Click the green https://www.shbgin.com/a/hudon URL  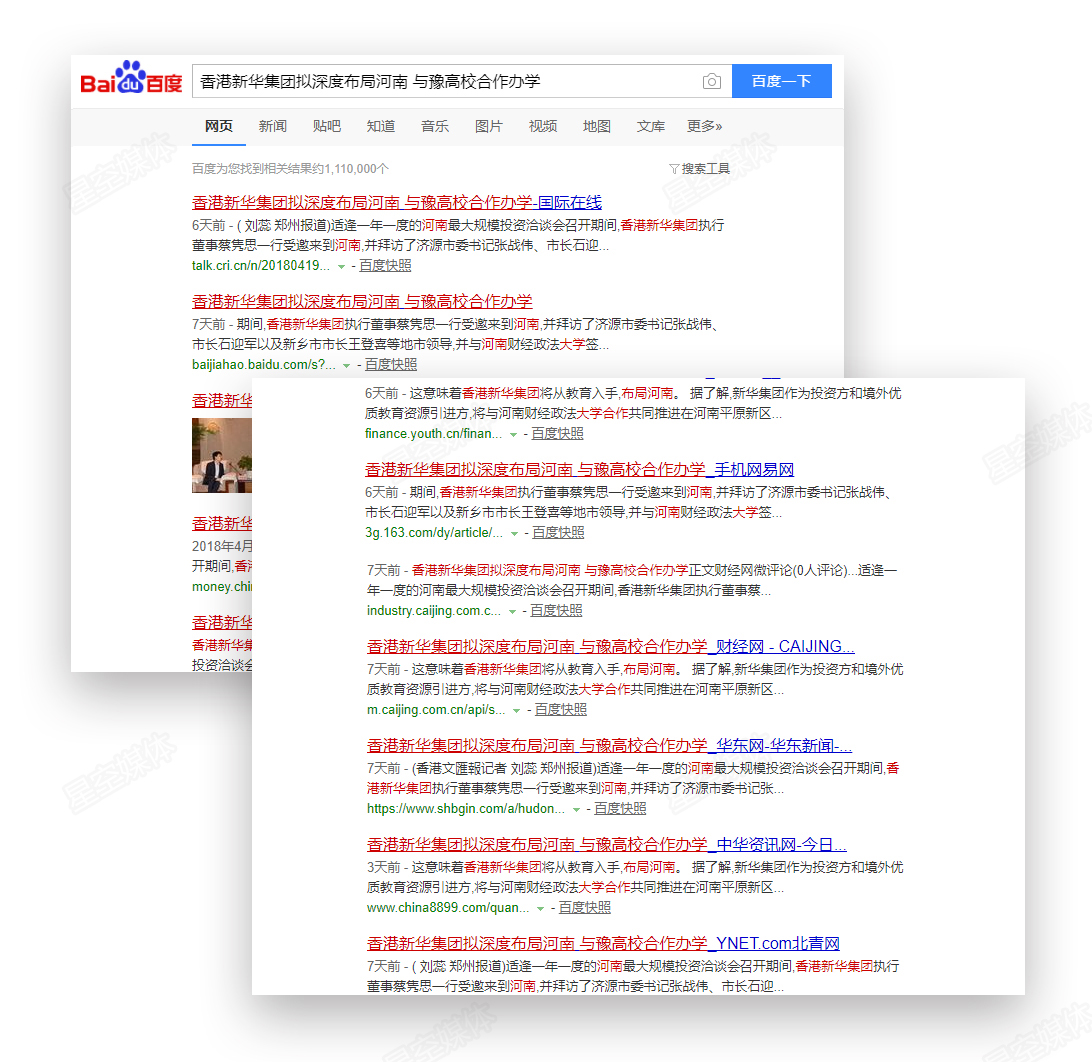pos(466,808)
